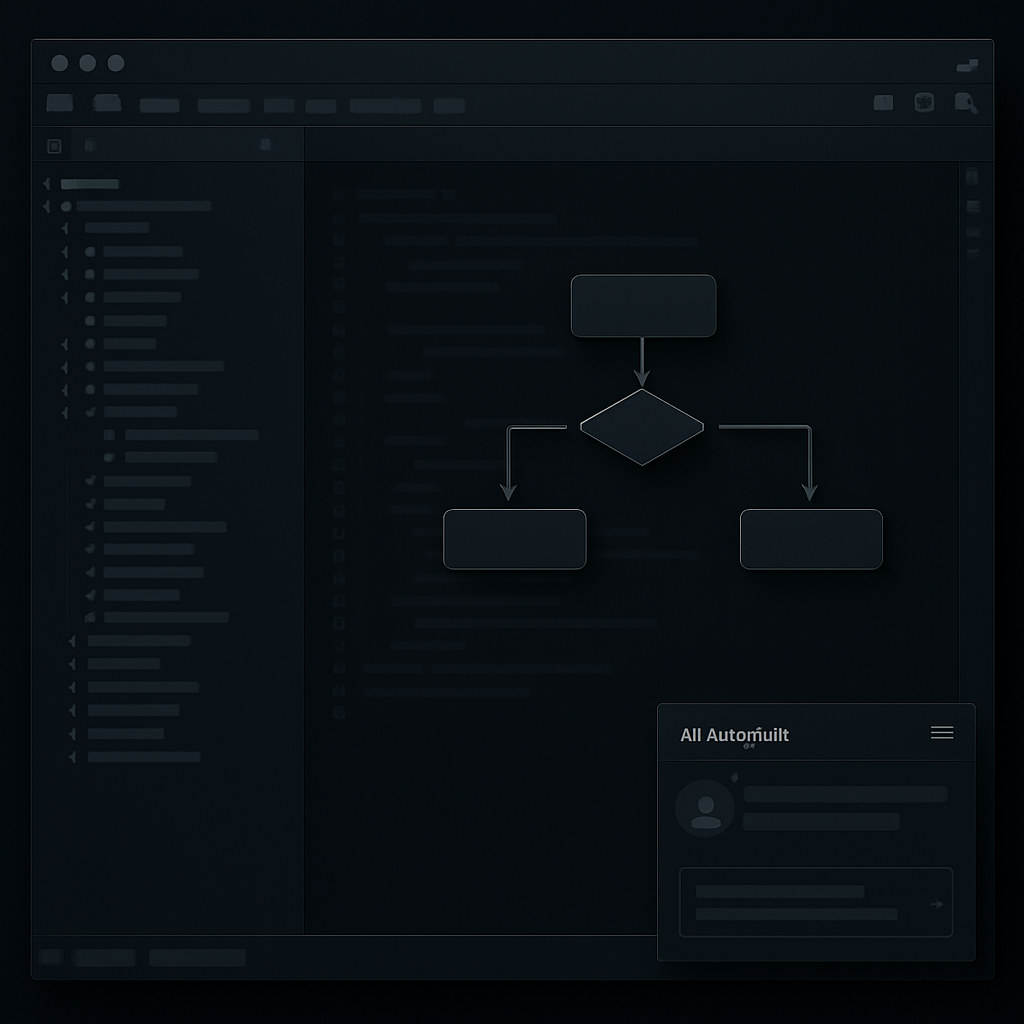Select the top rectangle node of the flowchart
The height and width of the screenshot is (1024, 1024).
pyautogui.click(x=643, y=306)
